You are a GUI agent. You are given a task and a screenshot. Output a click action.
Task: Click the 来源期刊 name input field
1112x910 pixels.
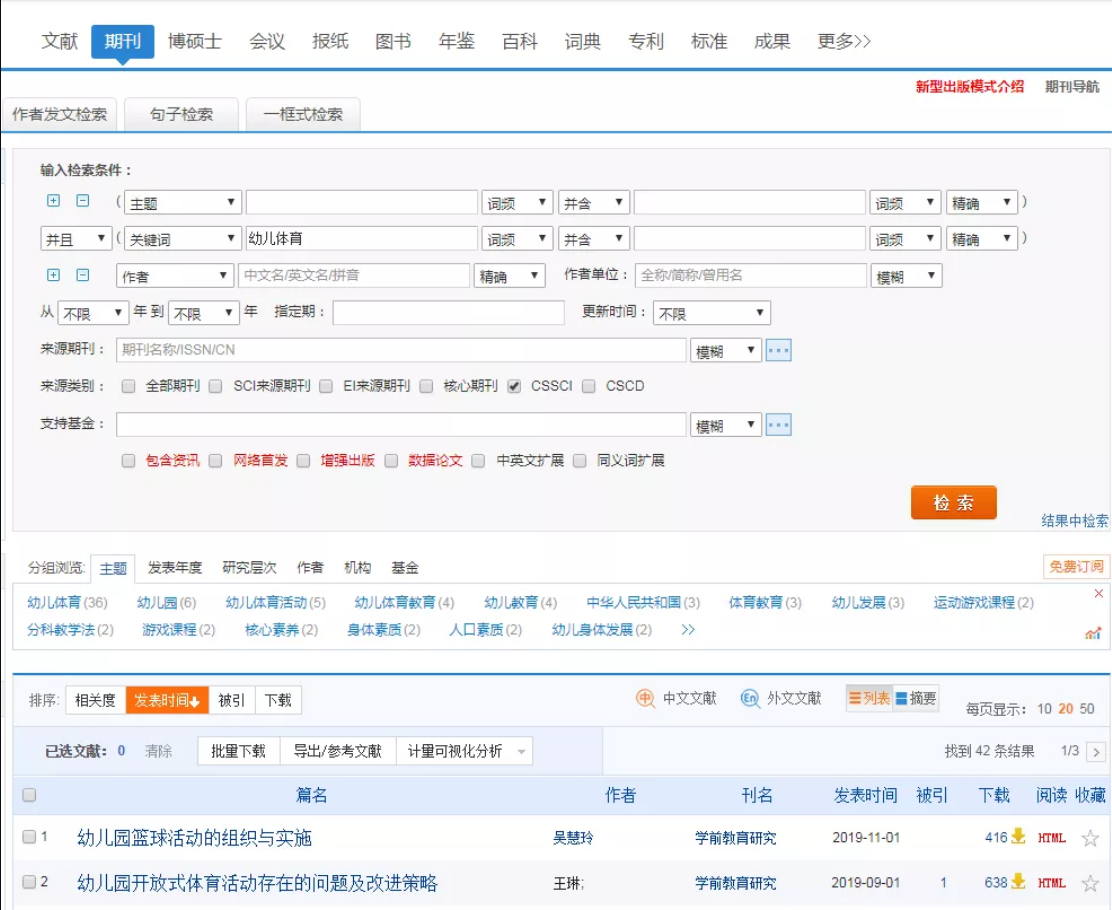coord(401,350)
